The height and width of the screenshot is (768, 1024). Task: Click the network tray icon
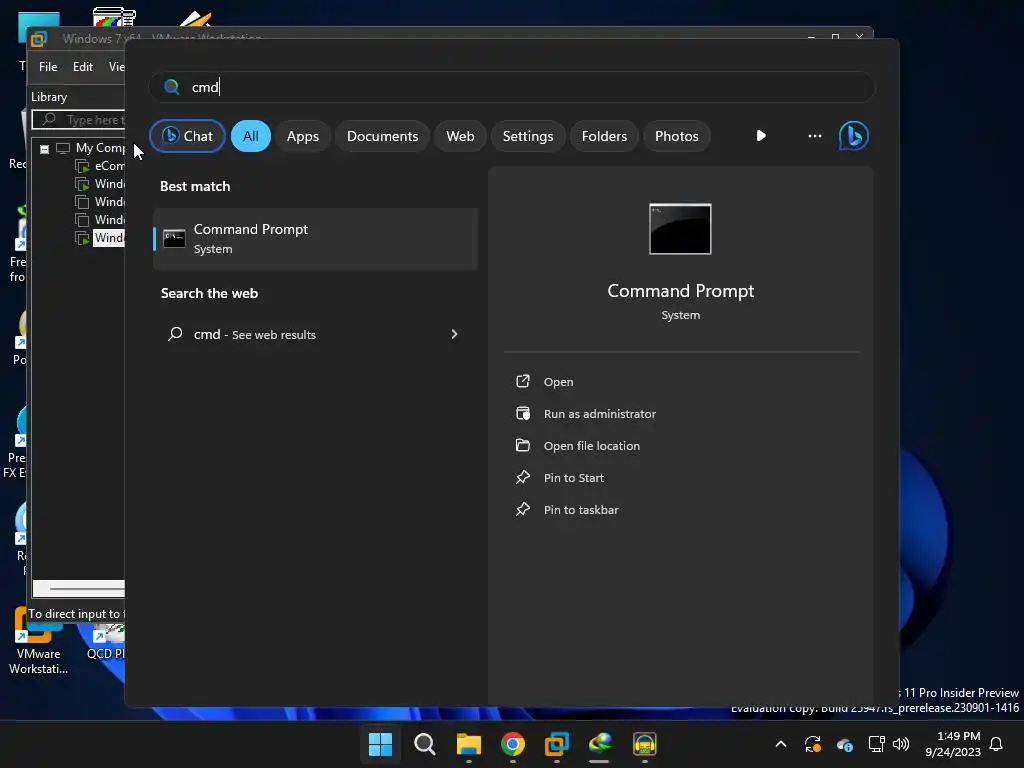876,744
